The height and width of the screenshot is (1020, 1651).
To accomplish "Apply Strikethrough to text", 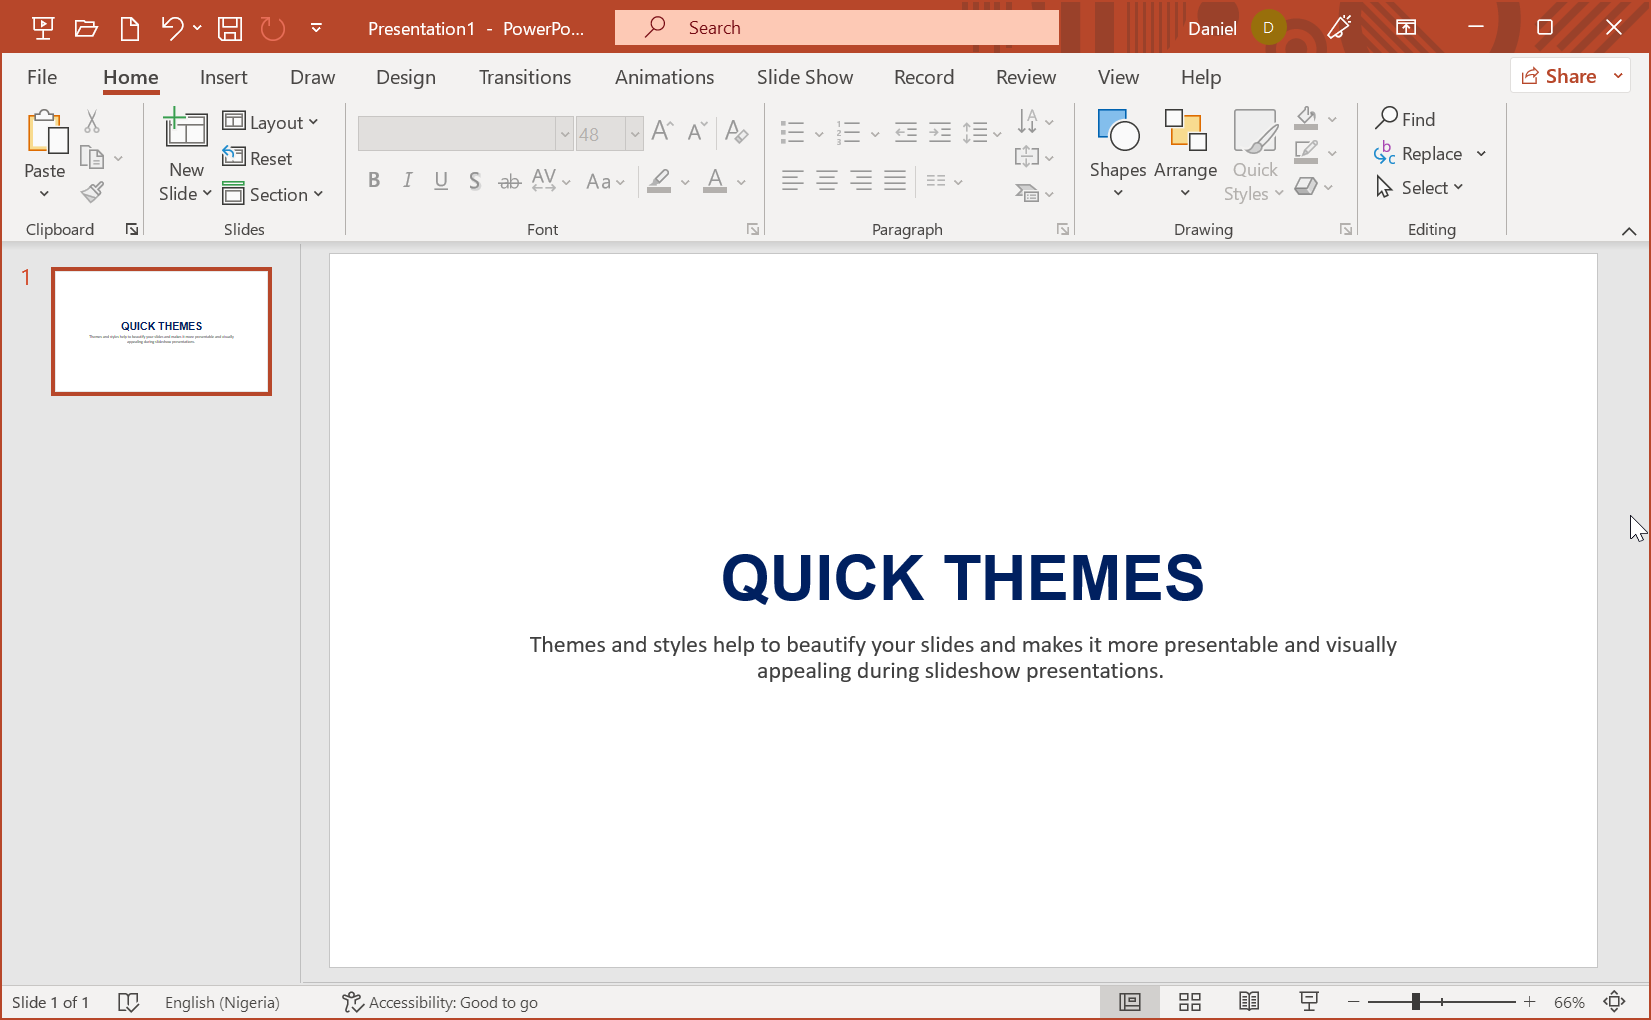I will point(509,181).
